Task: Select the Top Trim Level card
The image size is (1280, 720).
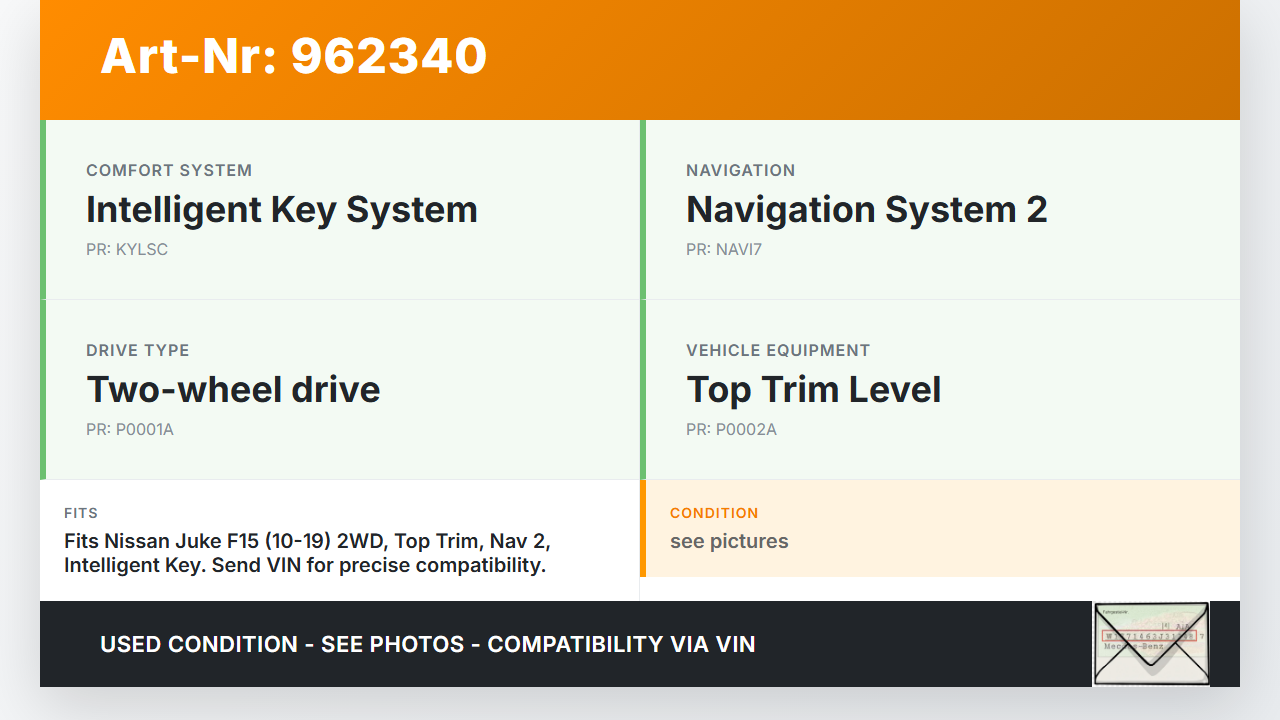Action: pos(940,390)
